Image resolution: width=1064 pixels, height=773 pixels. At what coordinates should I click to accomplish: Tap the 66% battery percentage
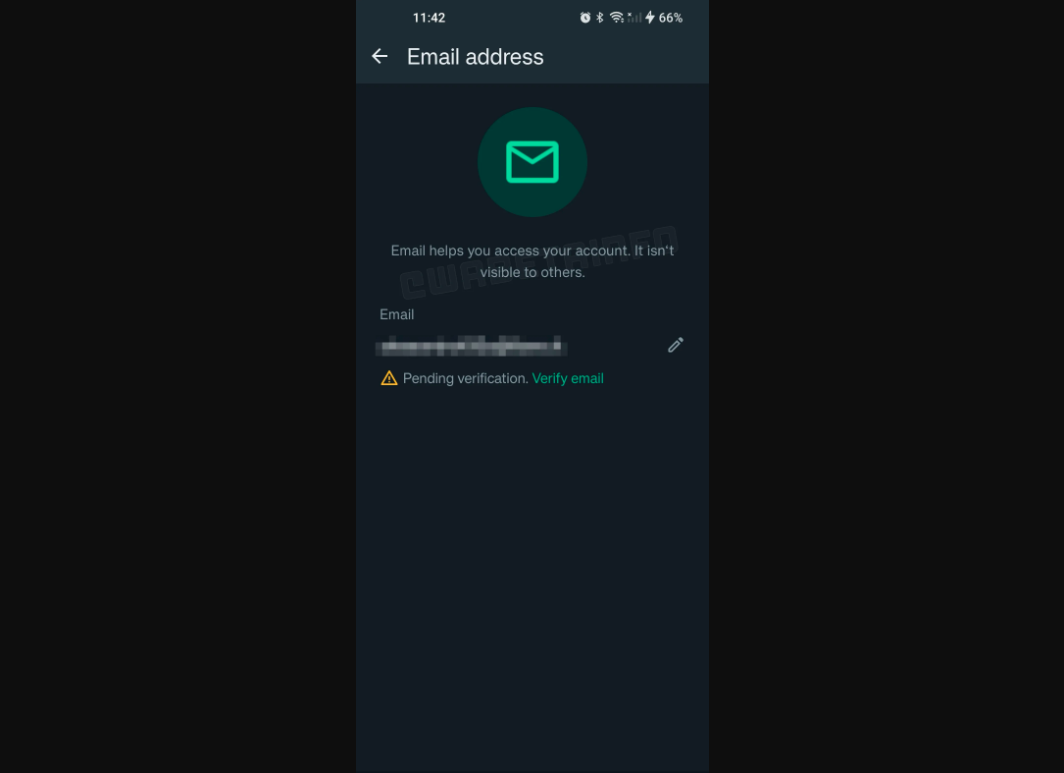click(670, 18)
